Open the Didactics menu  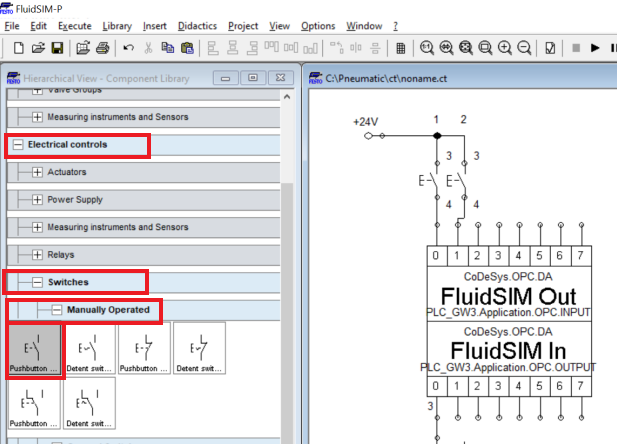click(x=195, y=25)
